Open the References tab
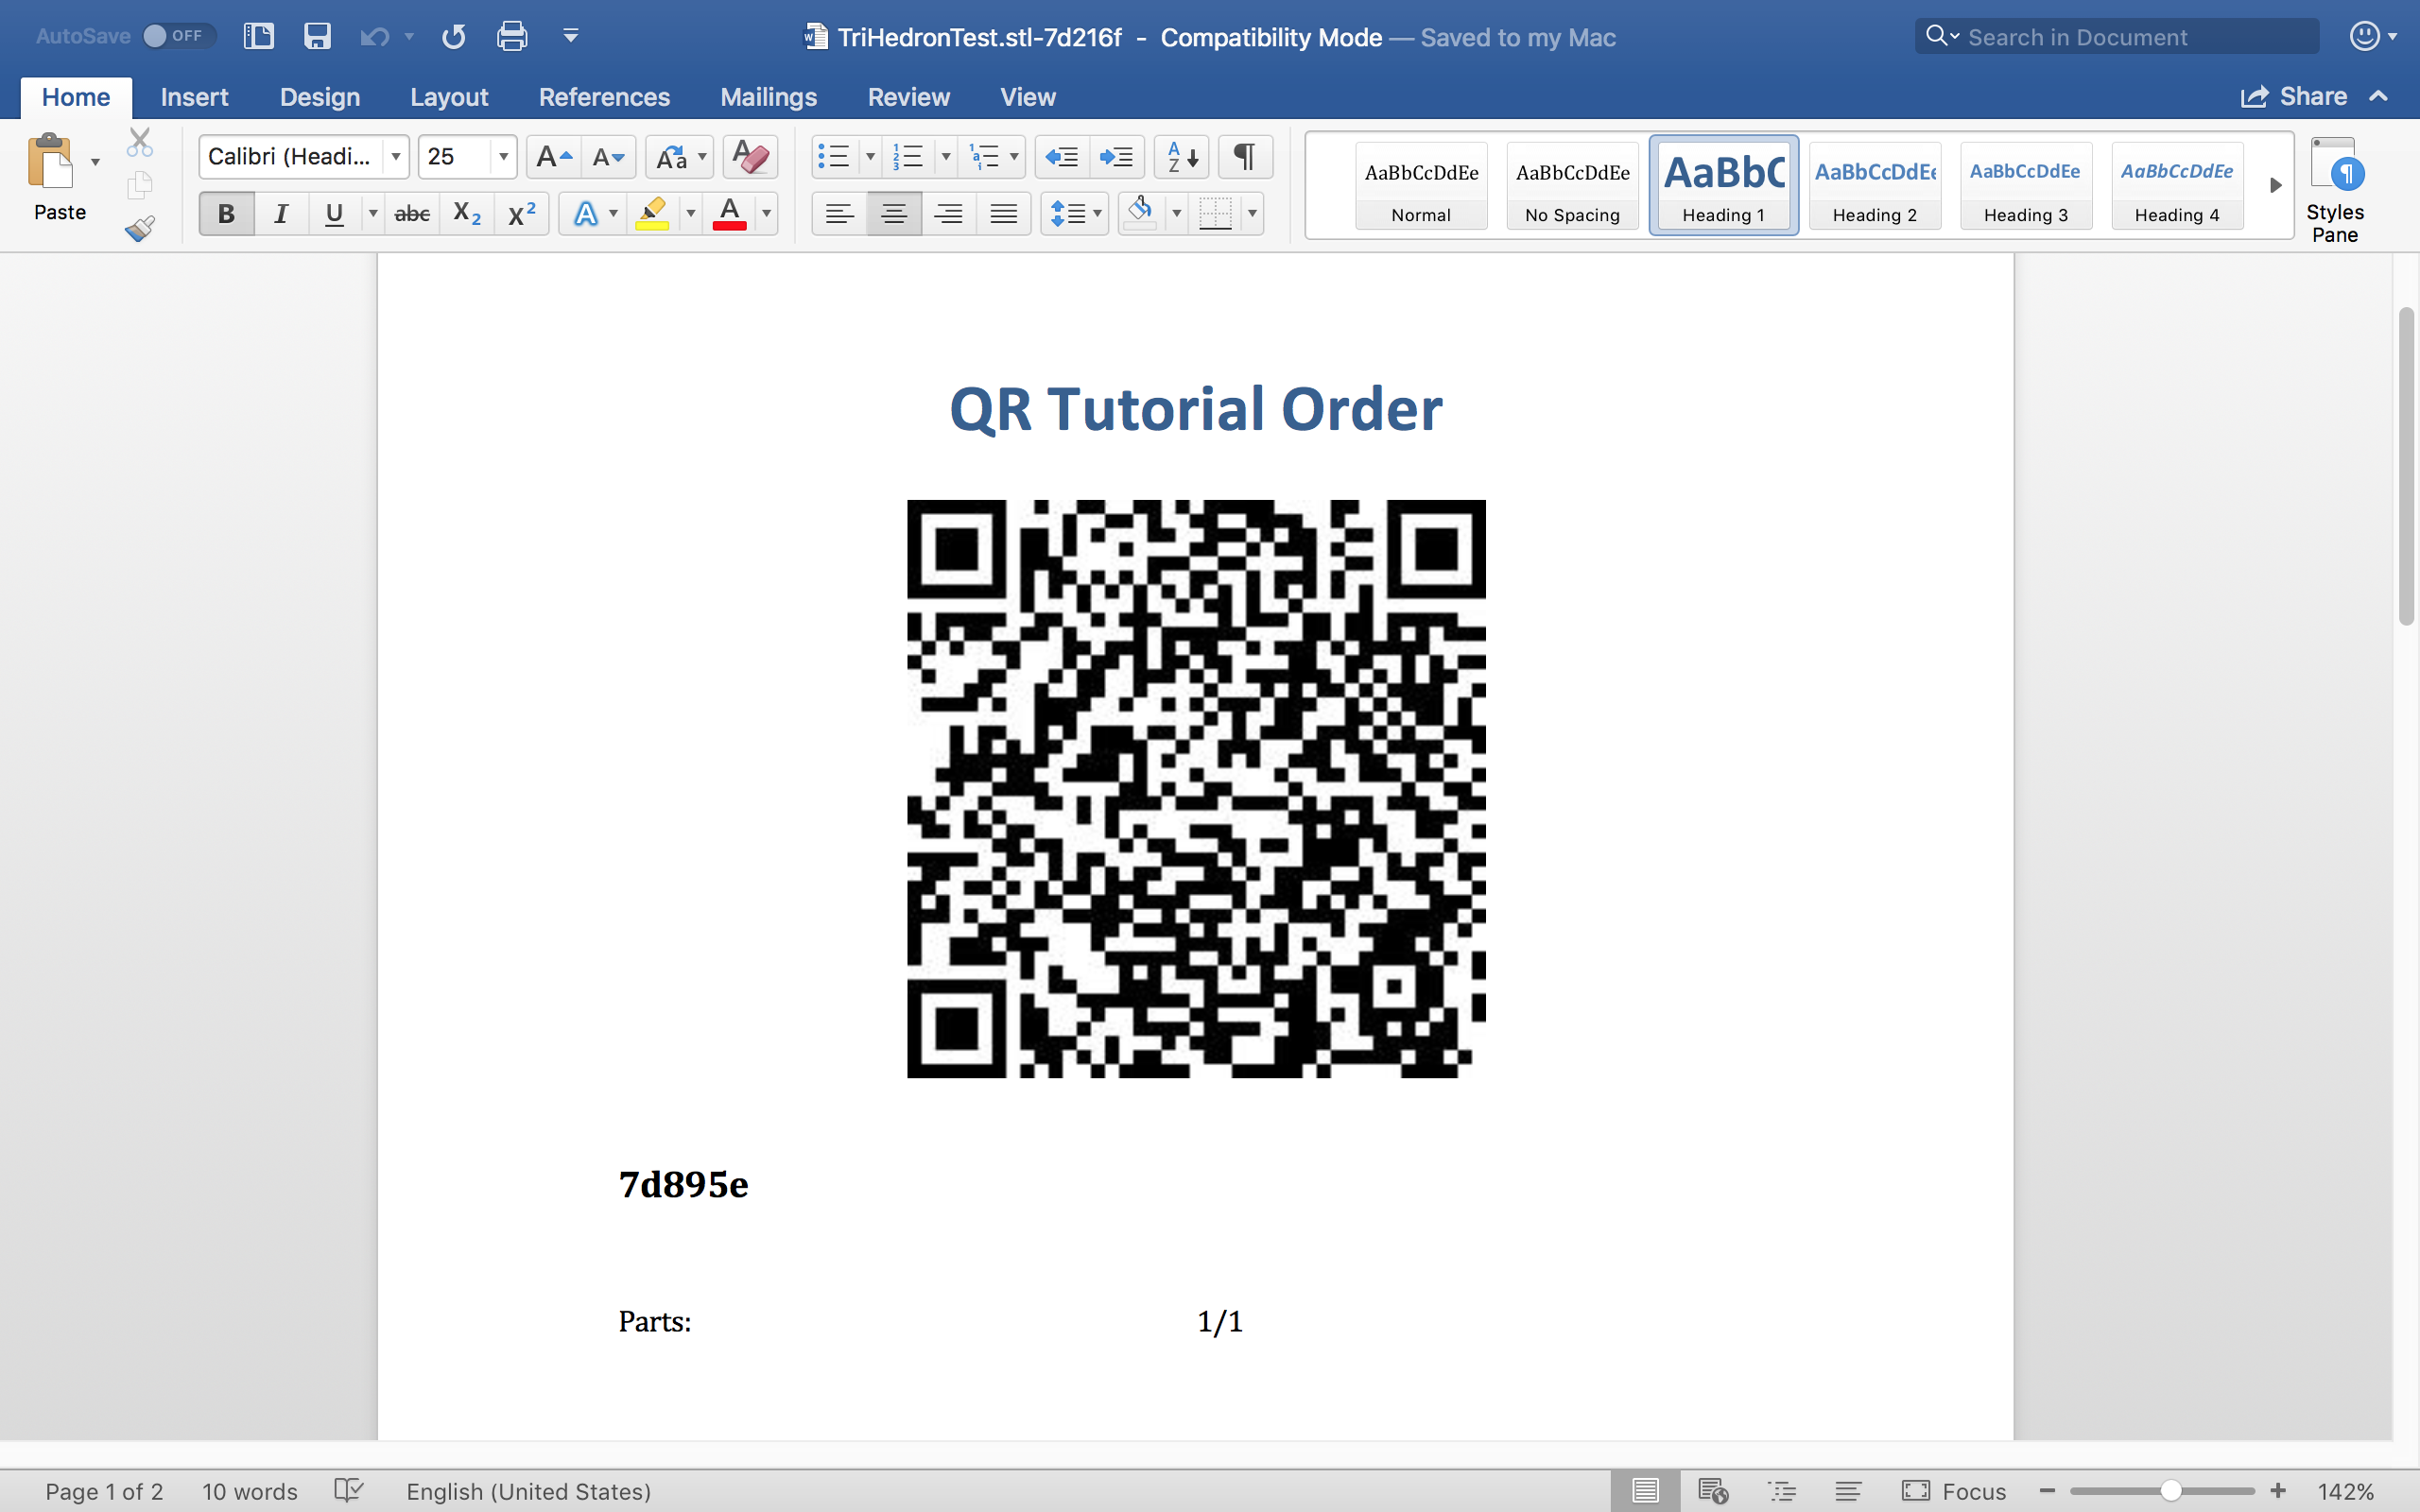The width and height of the screenshot is (2420, 1512). pos(604,97)
